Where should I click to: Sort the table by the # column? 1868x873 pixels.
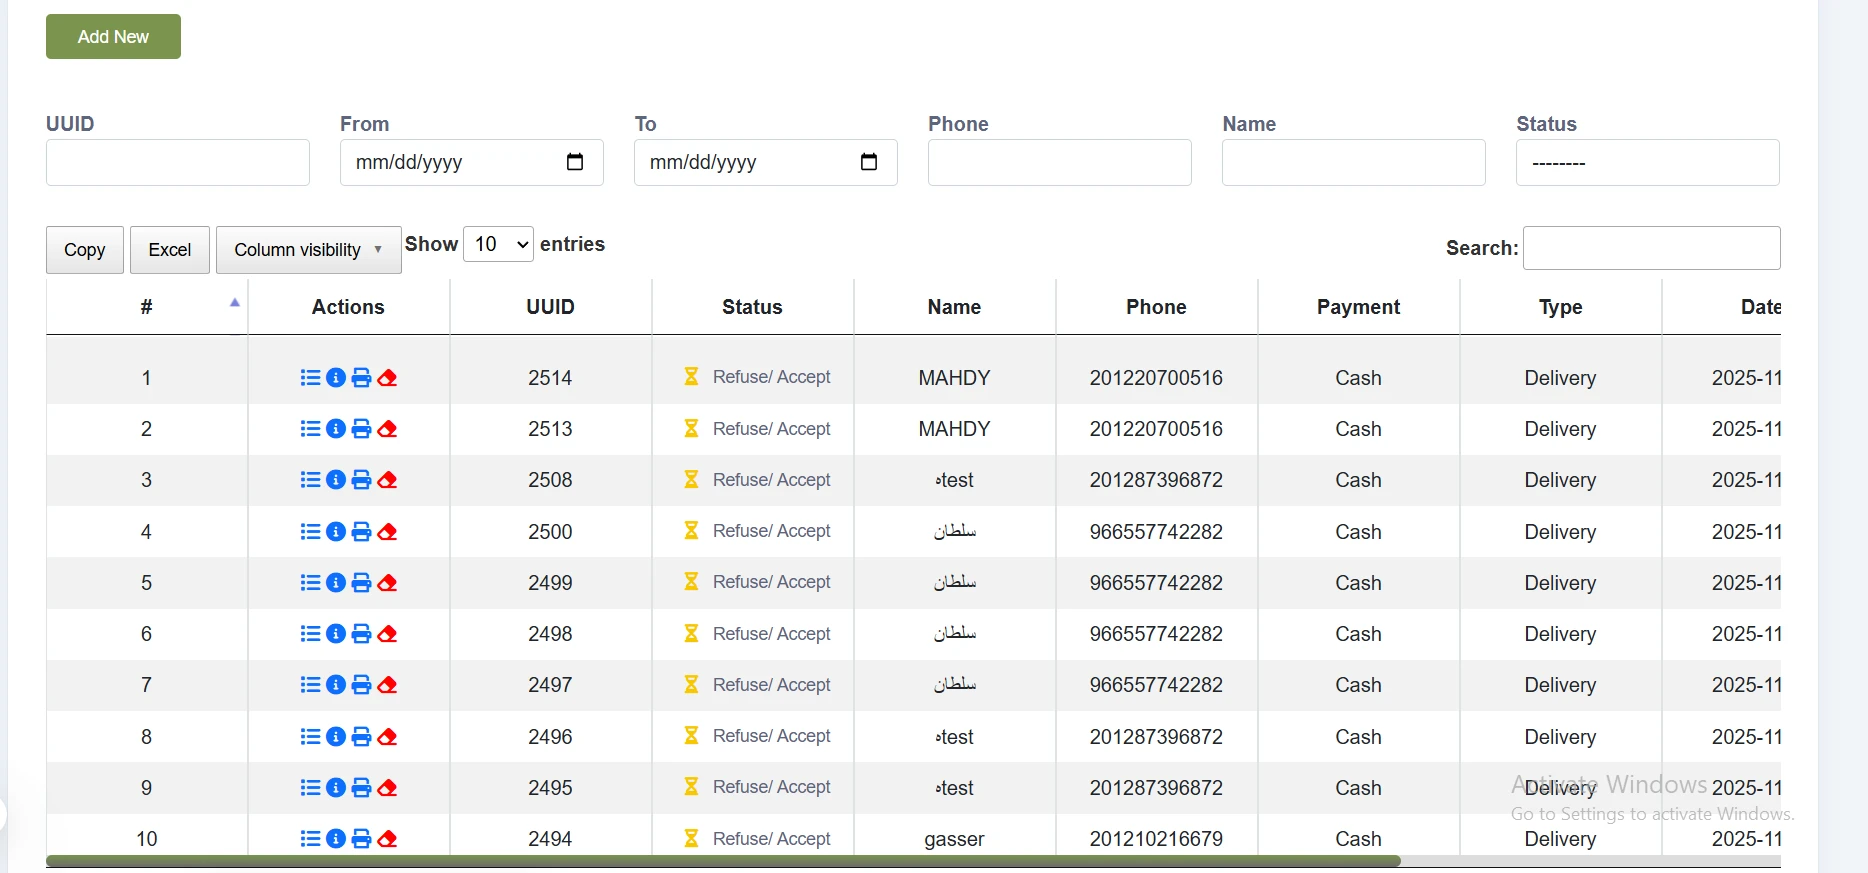tap(147, 307)
